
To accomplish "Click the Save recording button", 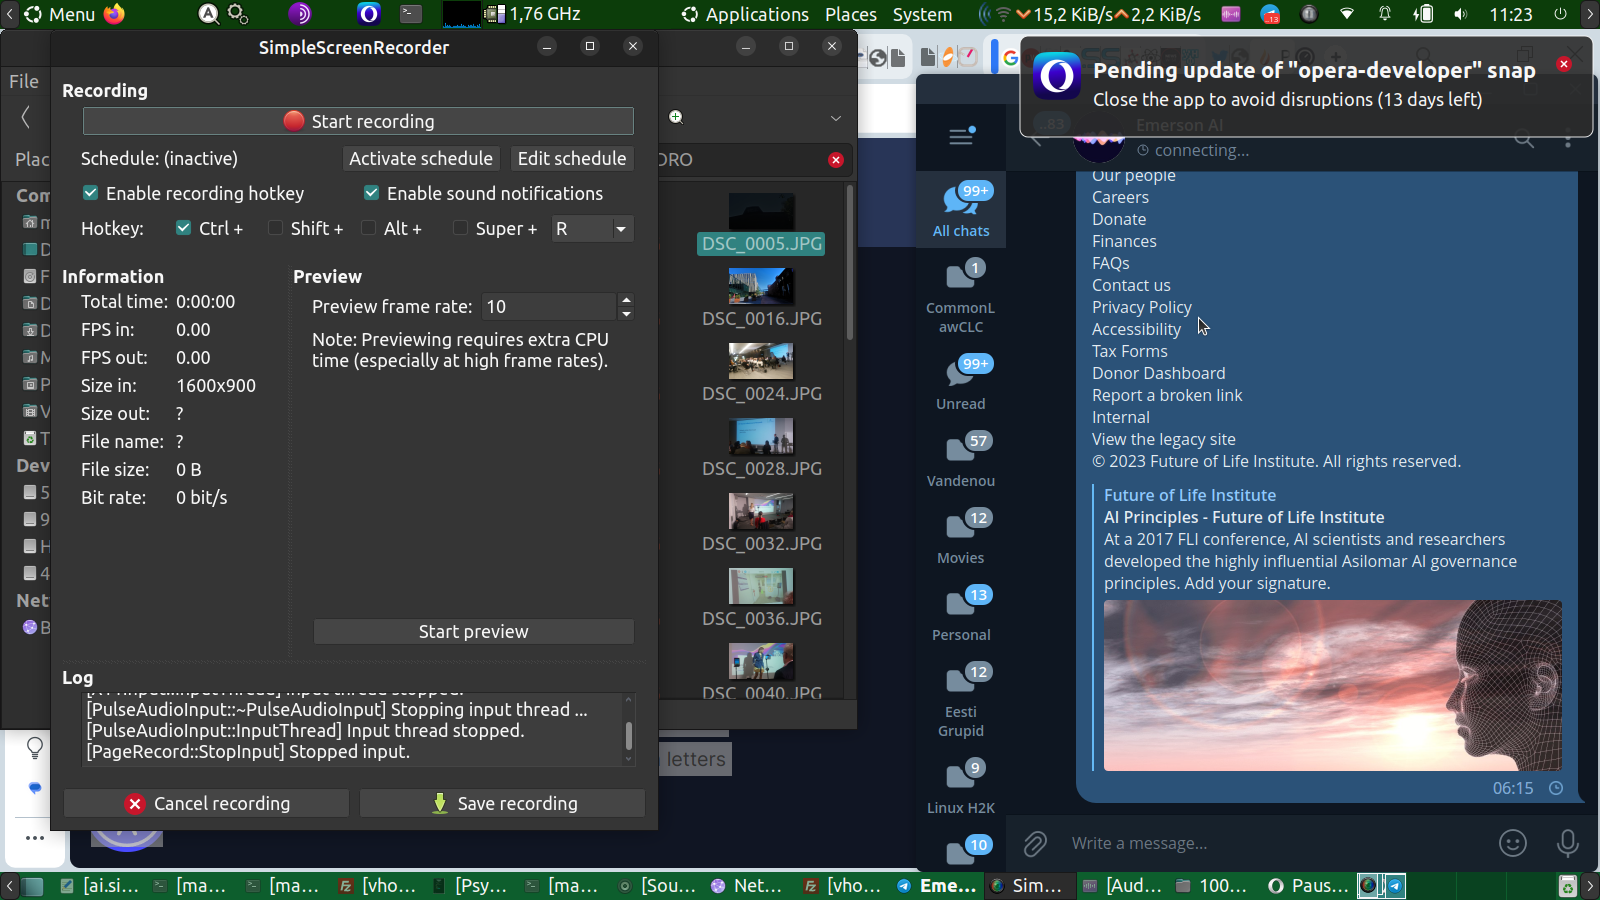I will click(x=502, y=803).
